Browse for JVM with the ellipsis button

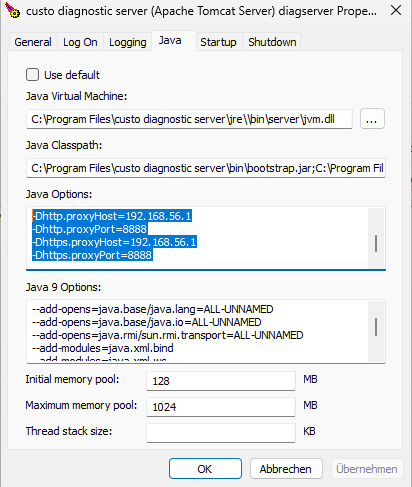click(x=372, y=119)
